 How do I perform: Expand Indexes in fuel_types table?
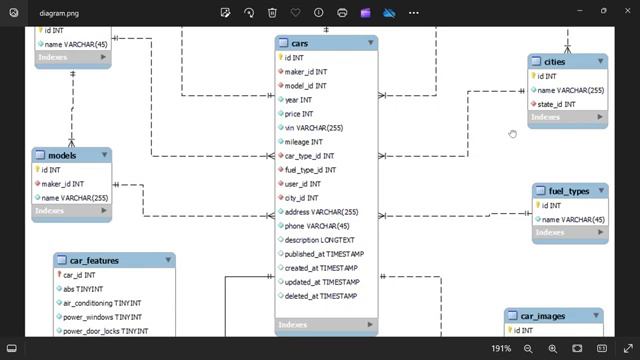tap(600, 232)
